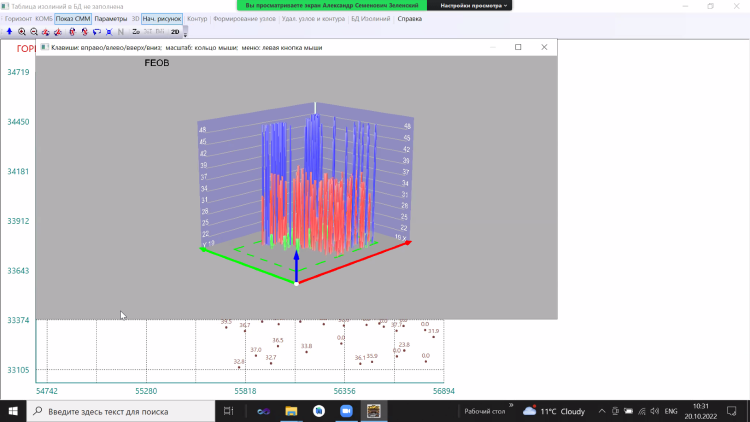Expand the toolbar overflow arrow

(x=186, y=34)
